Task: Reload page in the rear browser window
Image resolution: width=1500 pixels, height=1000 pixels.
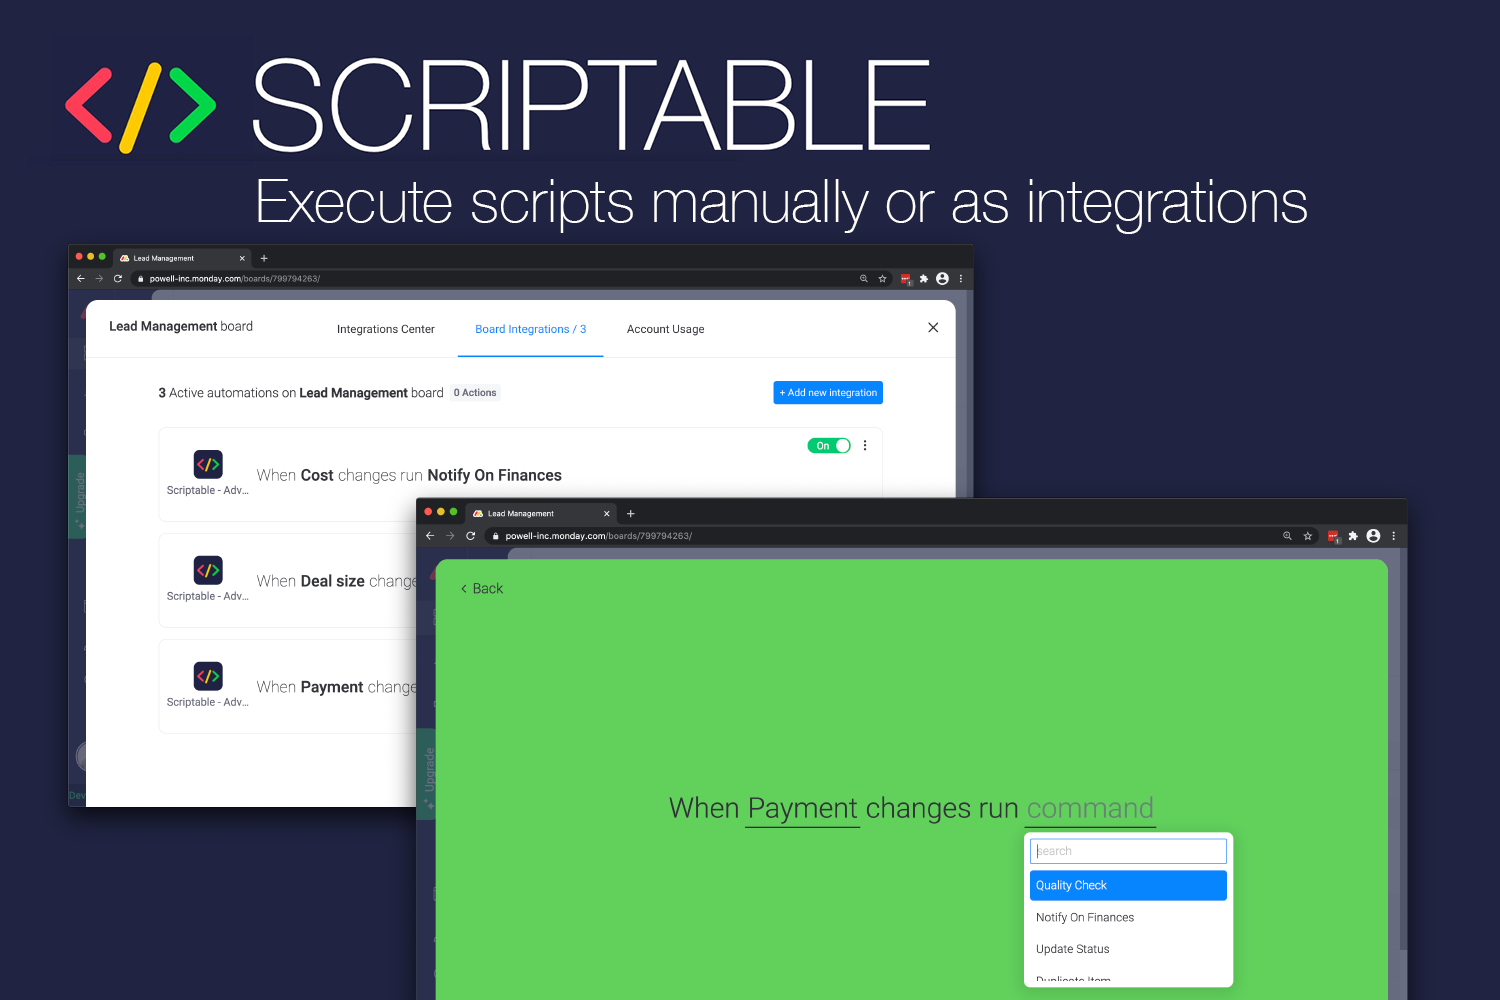Action: click(x=118, y=279)
